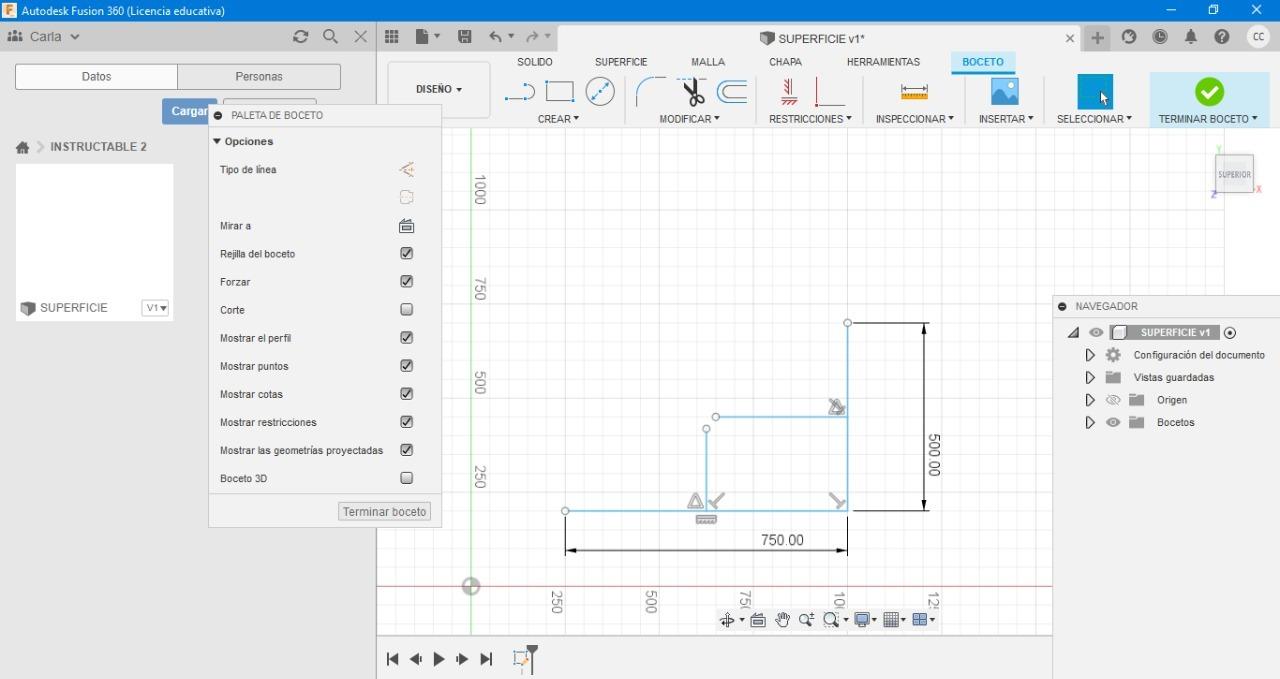Click the Terminar boceto button
The height and width of the screenshot is (679, 1280).
coord(385,512)
